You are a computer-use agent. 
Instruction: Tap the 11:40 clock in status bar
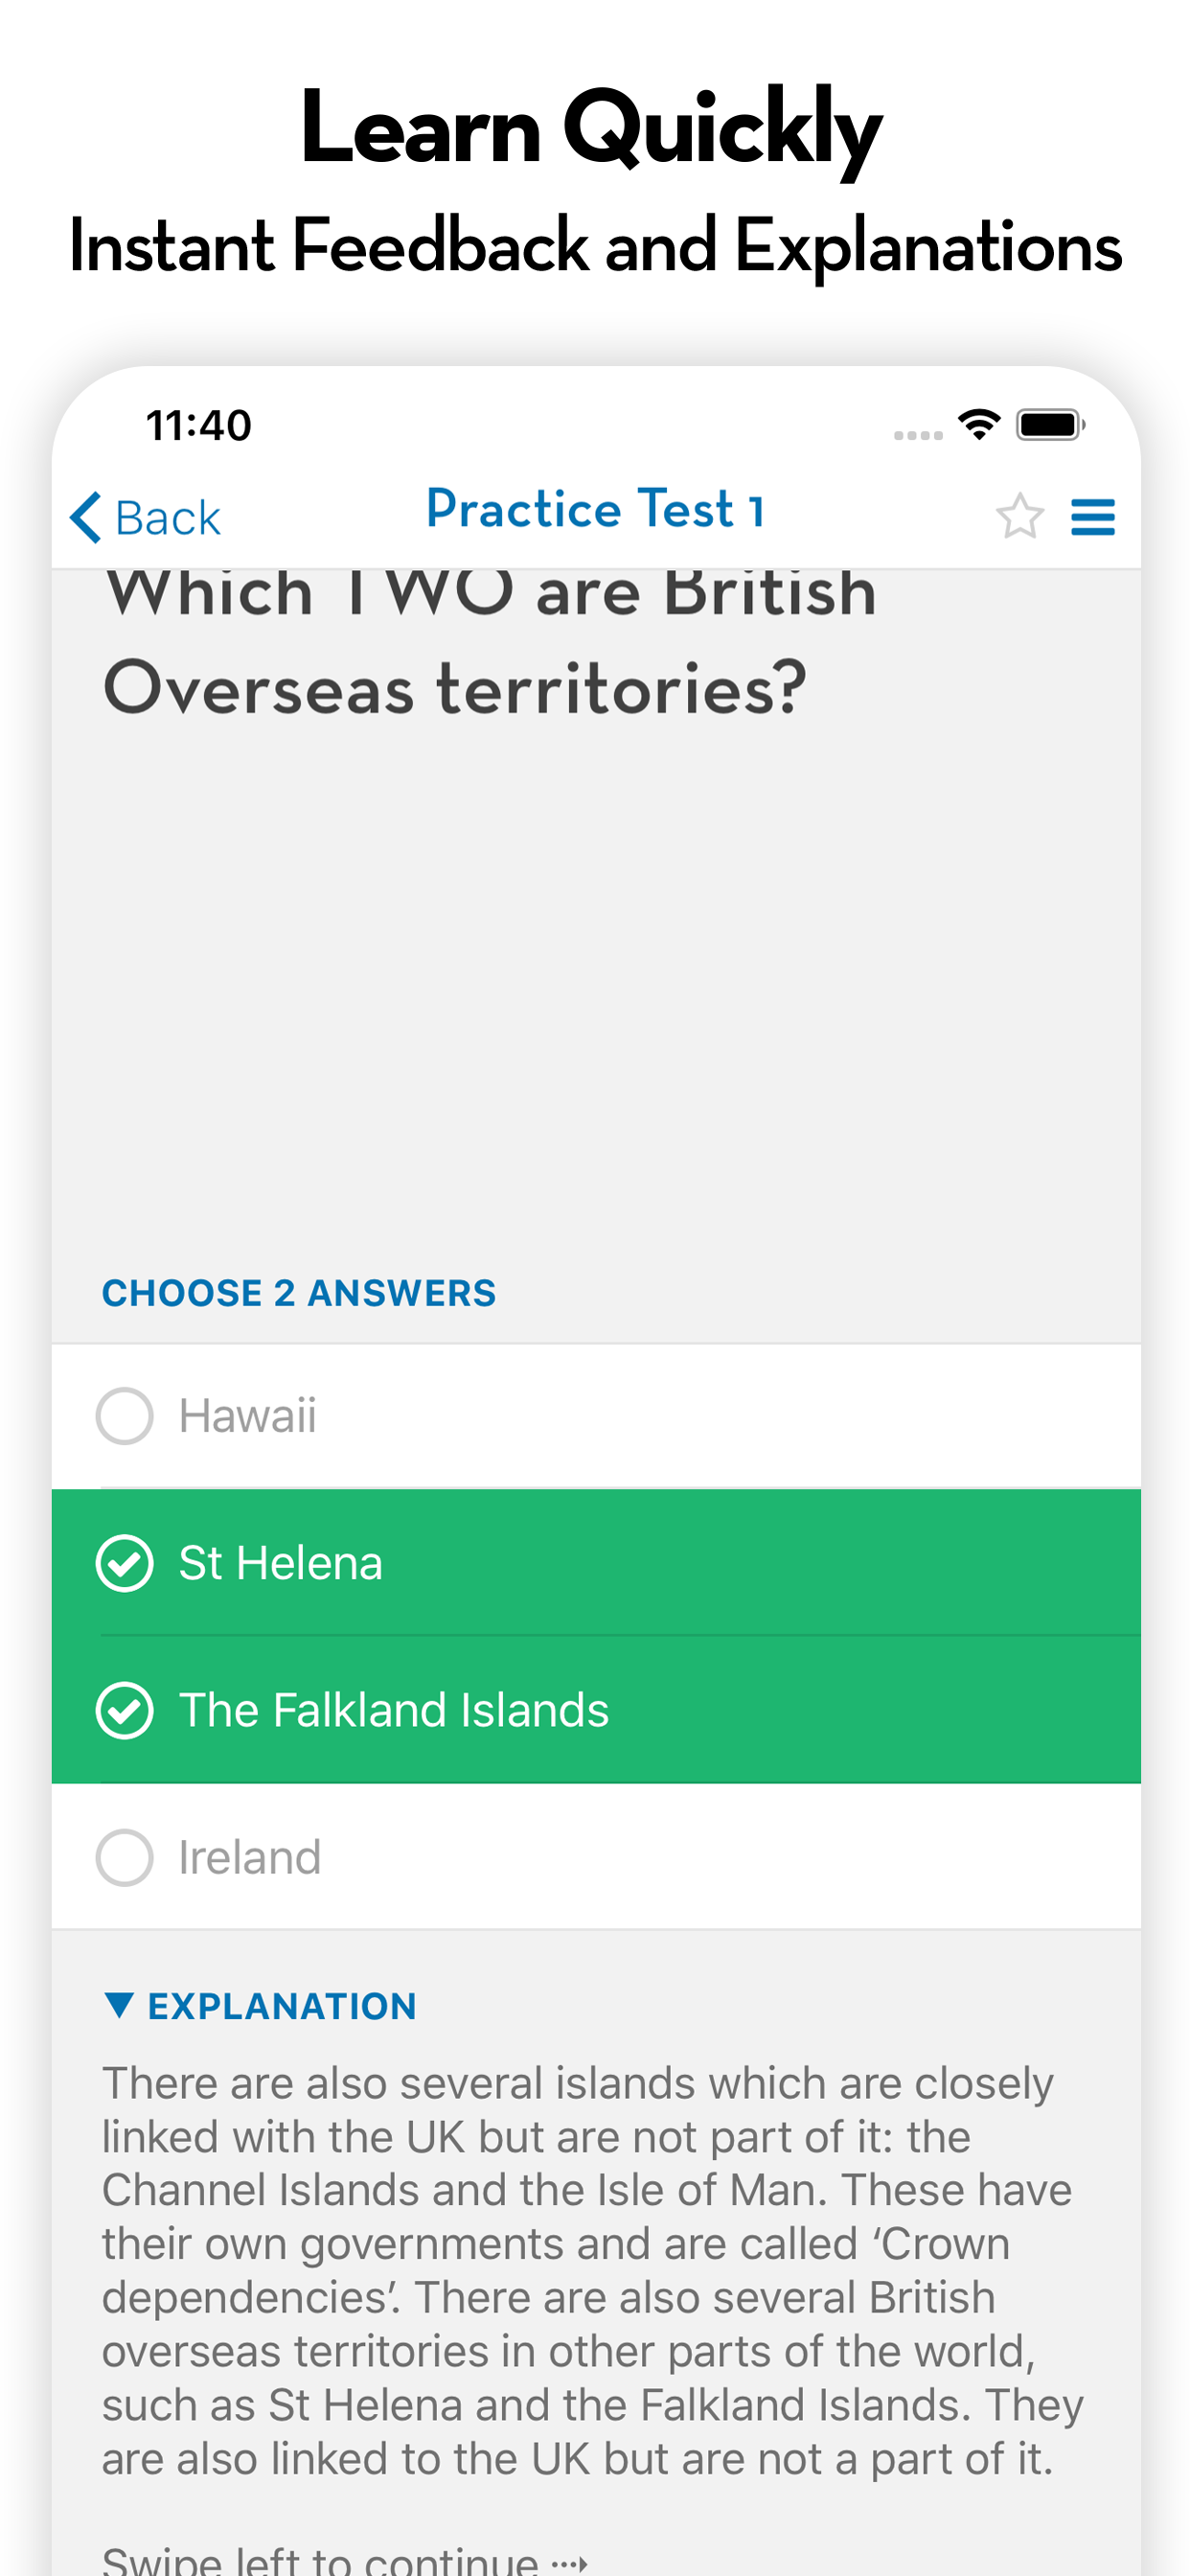tap(199, 425)
